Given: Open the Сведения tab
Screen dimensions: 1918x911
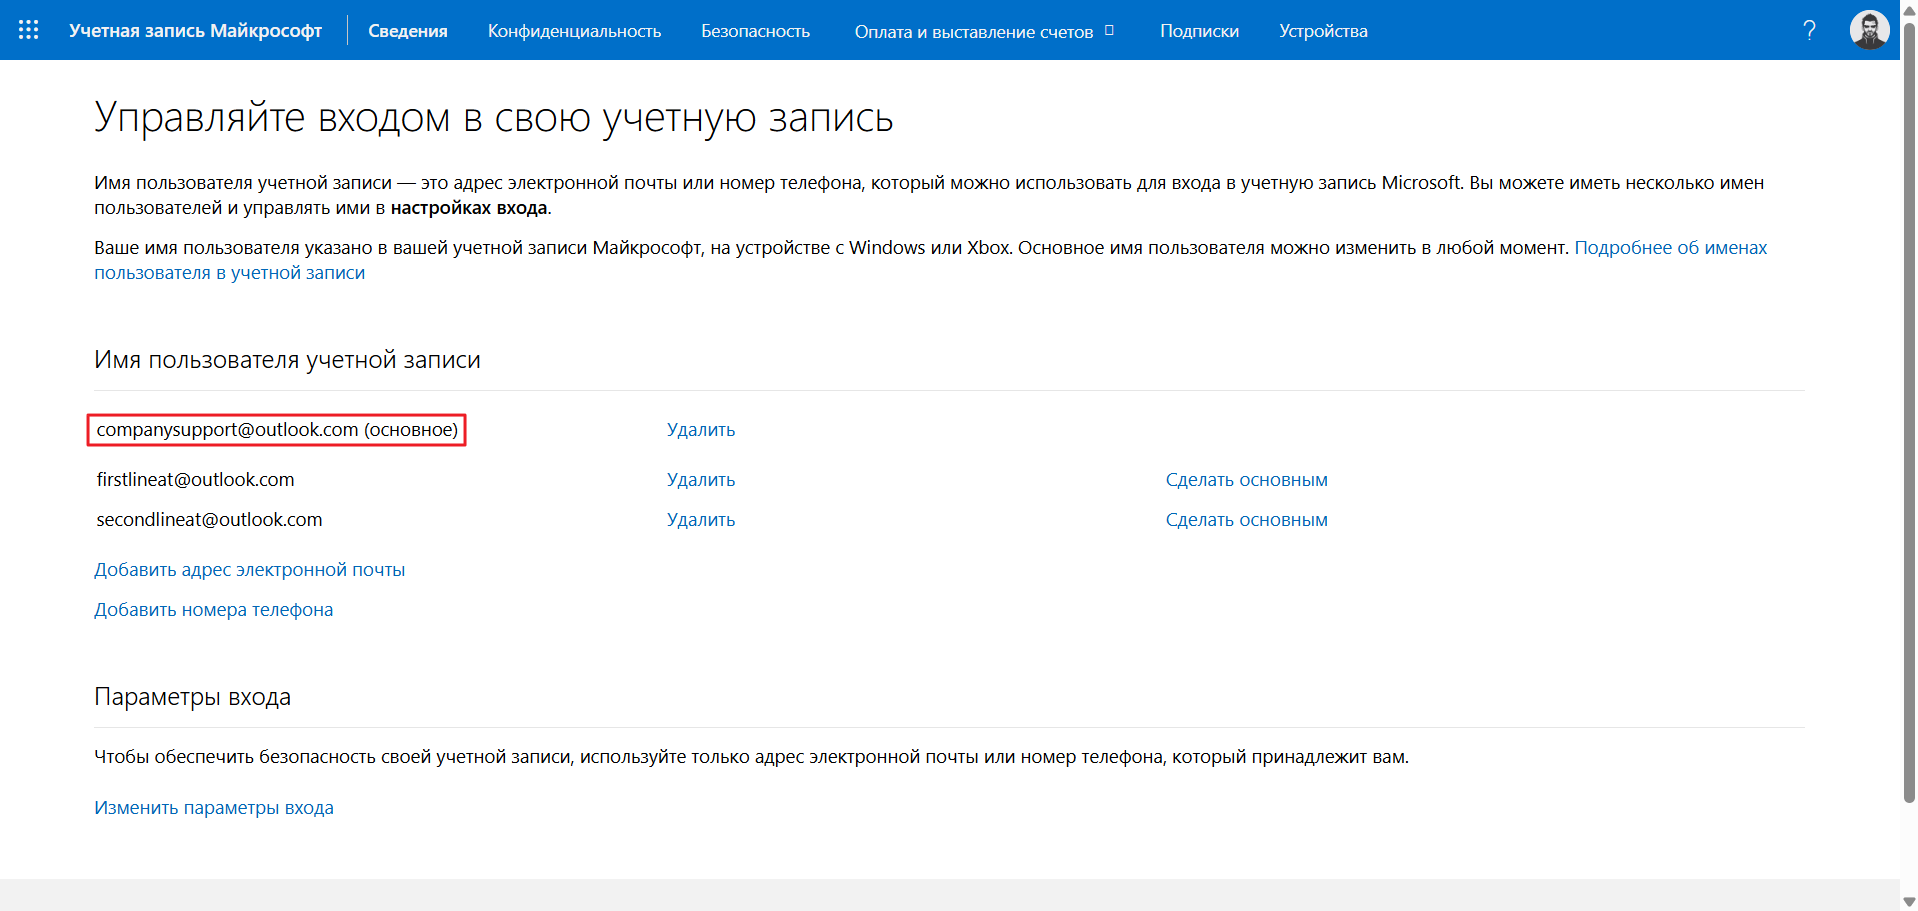Looking at the screenshot, I should pyautogui.click(x=407, y=31).
